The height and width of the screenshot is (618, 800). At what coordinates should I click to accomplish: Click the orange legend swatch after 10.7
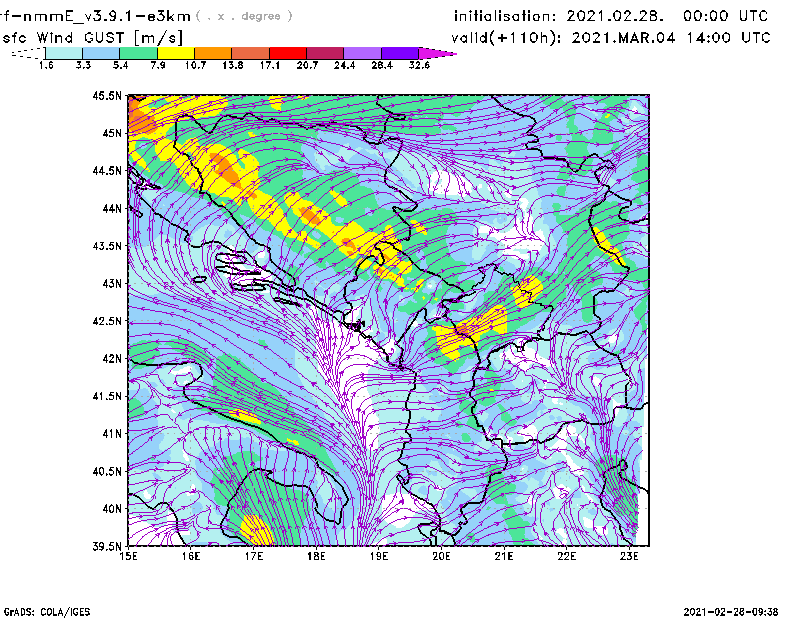coord(213,53)
